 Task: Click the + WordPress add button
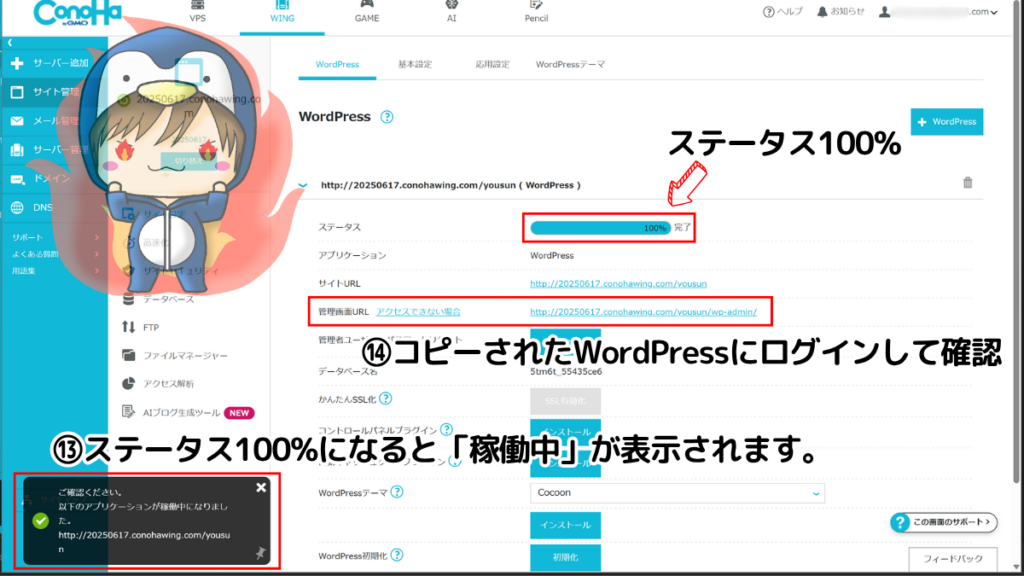[946, 122]
